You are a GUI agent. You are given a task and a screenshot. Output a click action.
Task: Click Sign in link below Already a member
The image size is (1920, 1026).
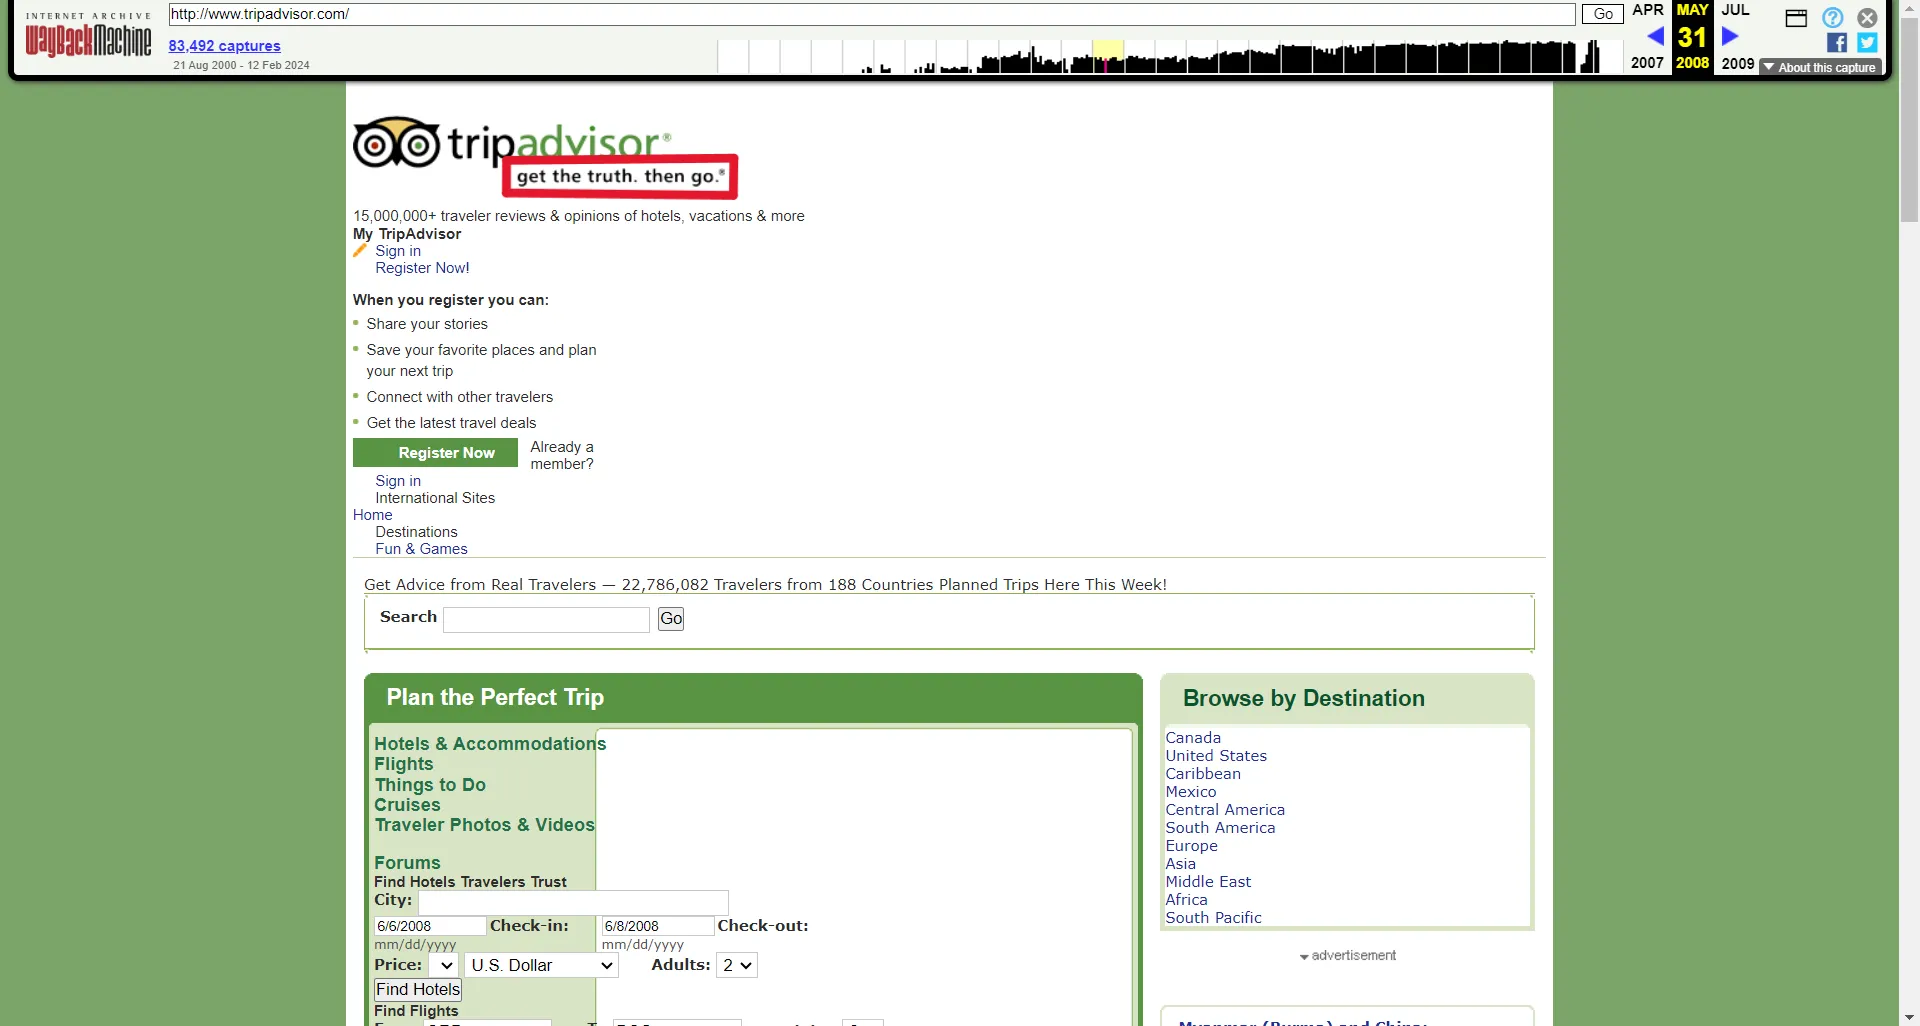[x=398, y=481]
